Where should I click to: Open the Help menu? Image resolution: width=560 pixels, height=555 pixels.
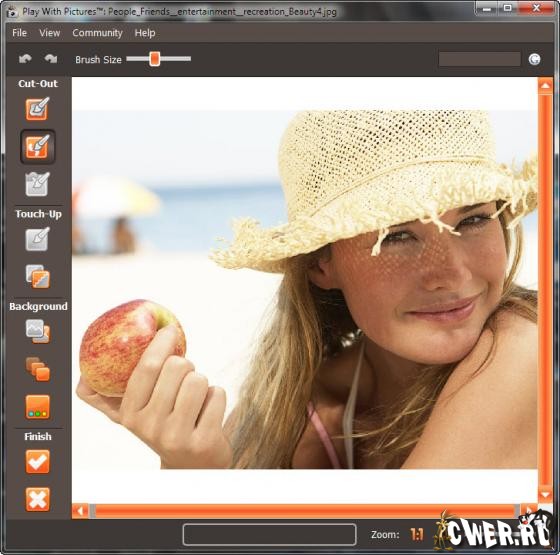pyautogui.click(x=145, y=33)
